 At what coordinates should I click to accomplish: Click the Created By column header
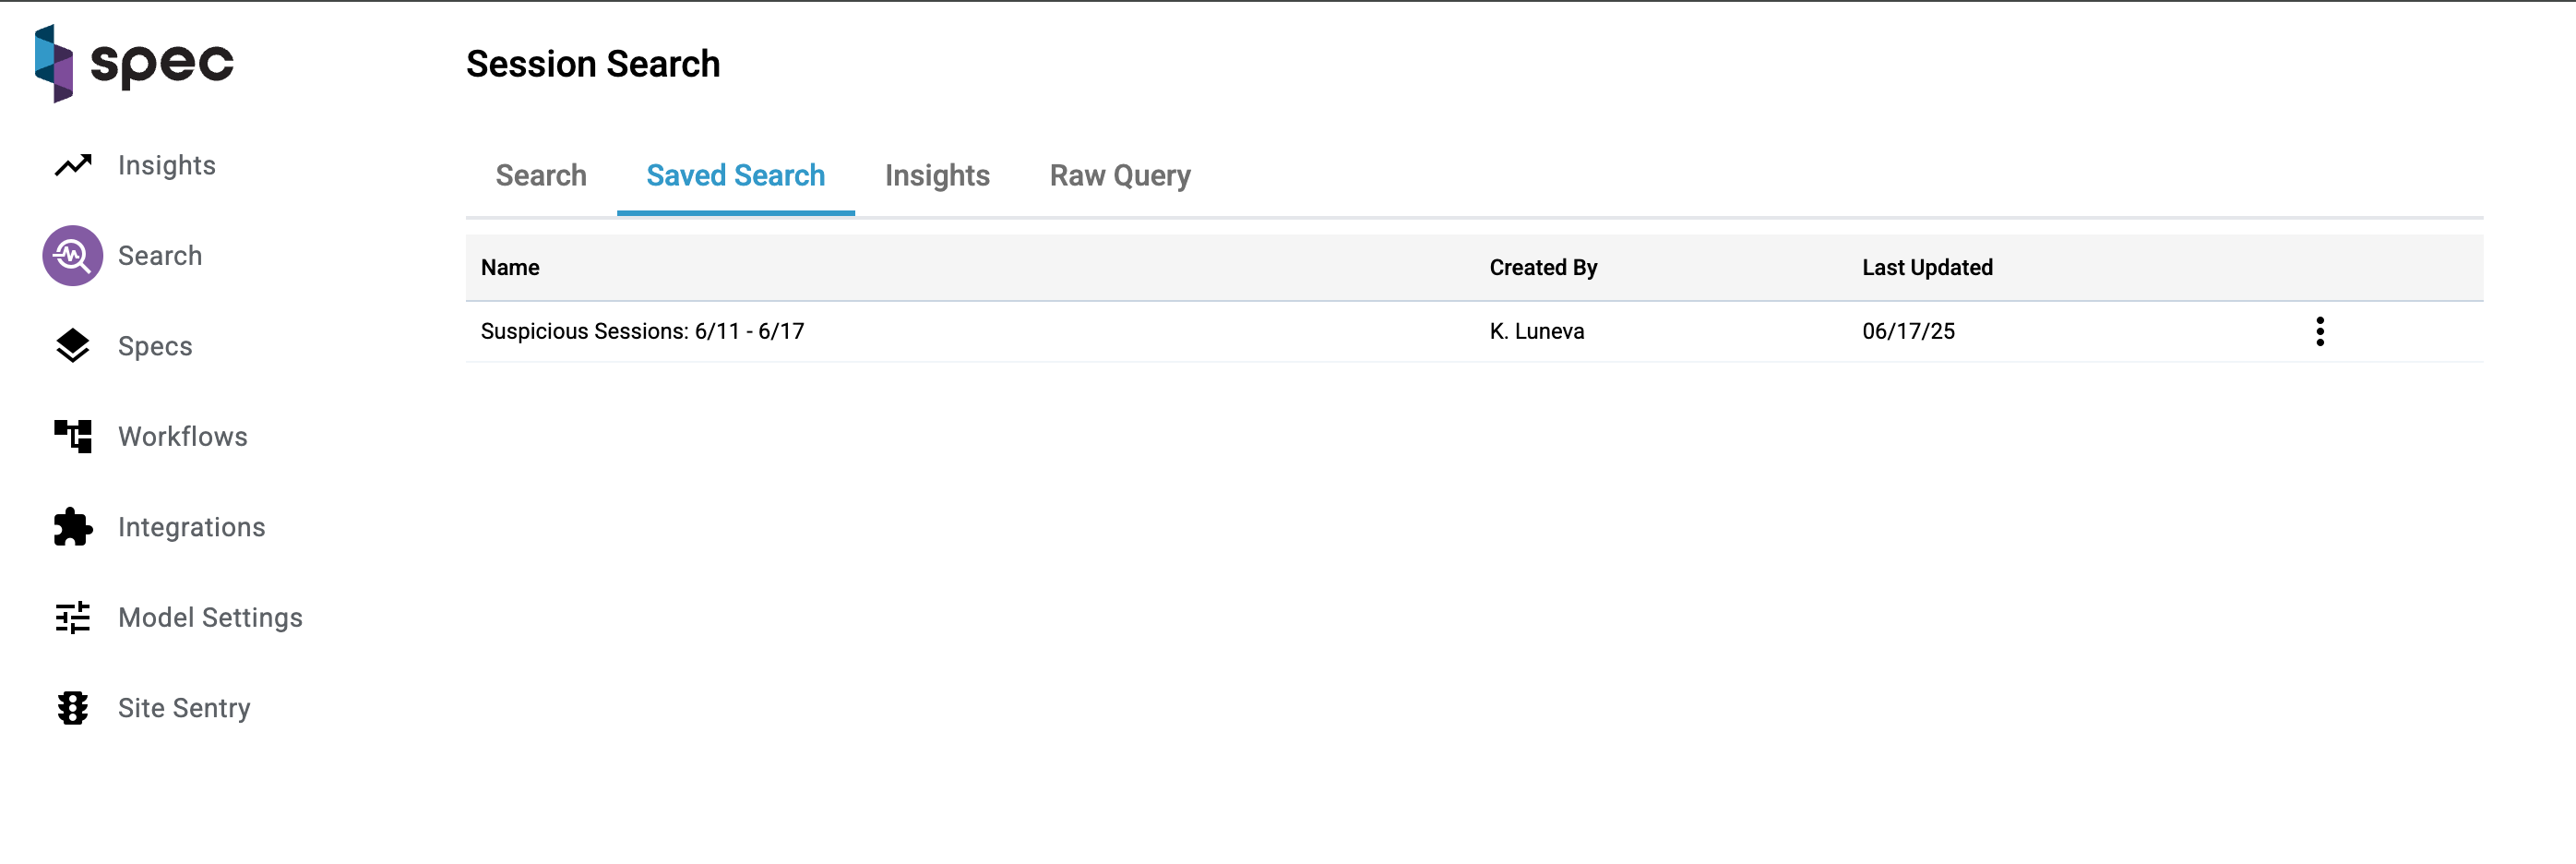click(1543, 268)
